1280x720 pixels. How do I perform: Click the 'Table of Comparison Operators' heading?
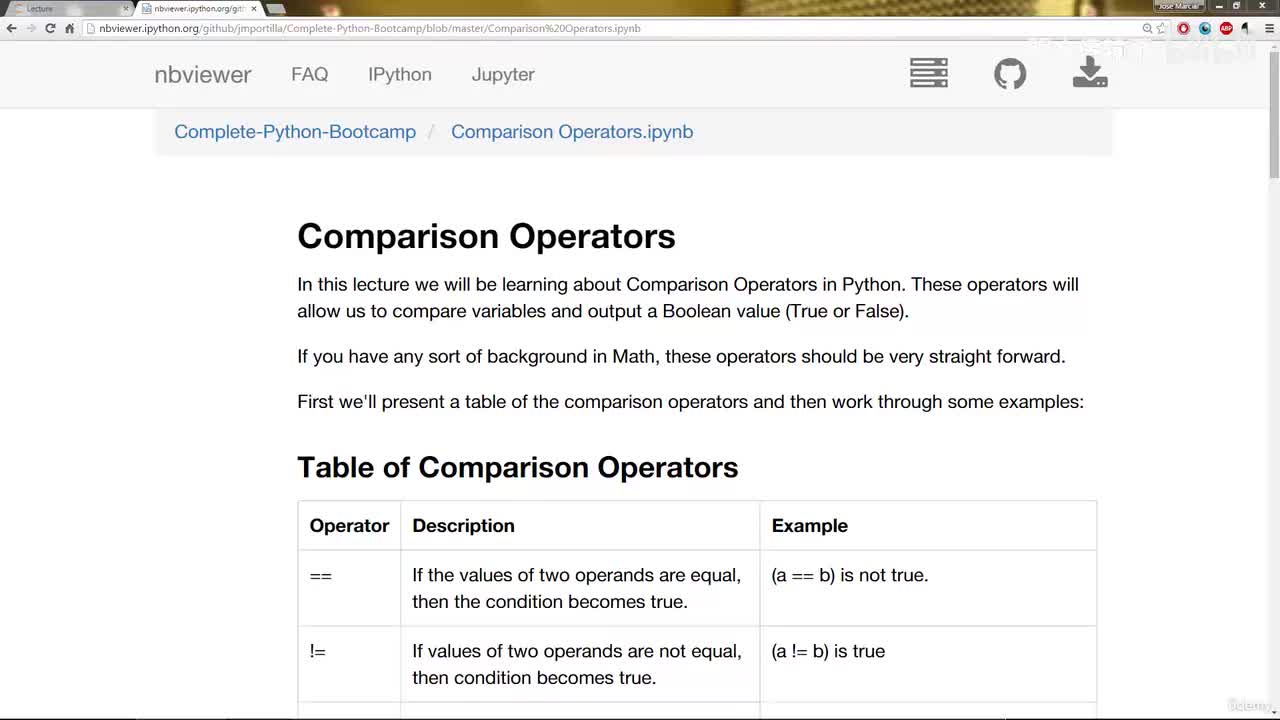[518, 467]
